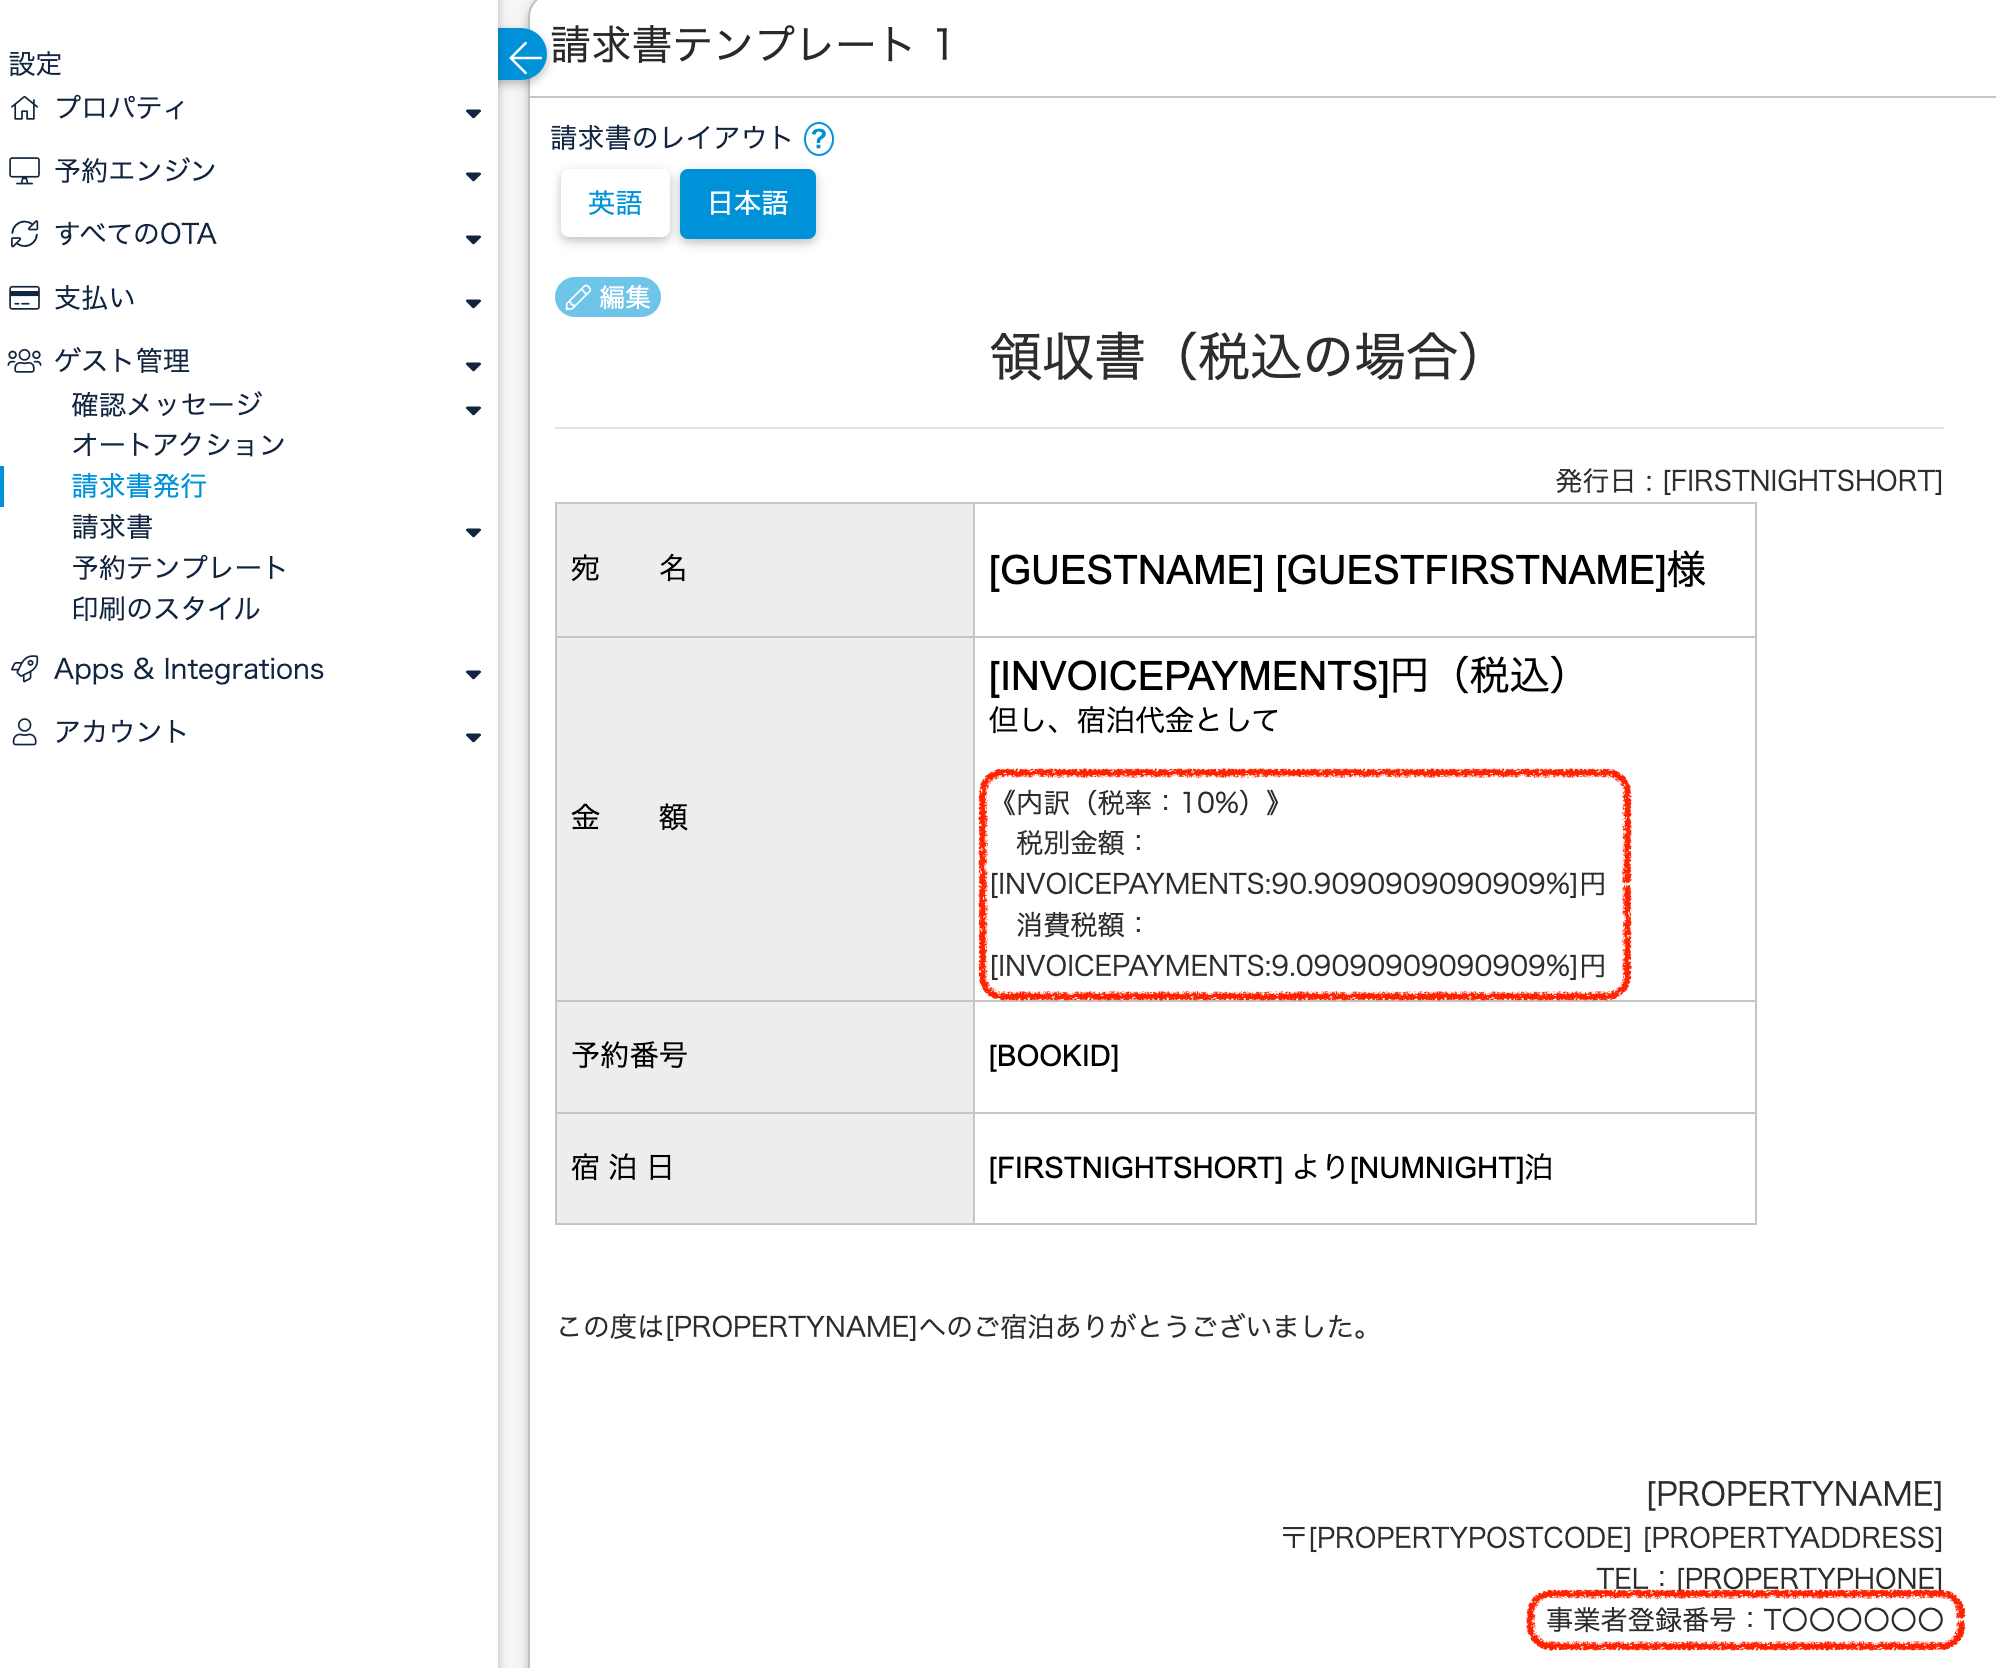Open the 請求書発行 link
1996x1668 pixels.
pos(139,486)
